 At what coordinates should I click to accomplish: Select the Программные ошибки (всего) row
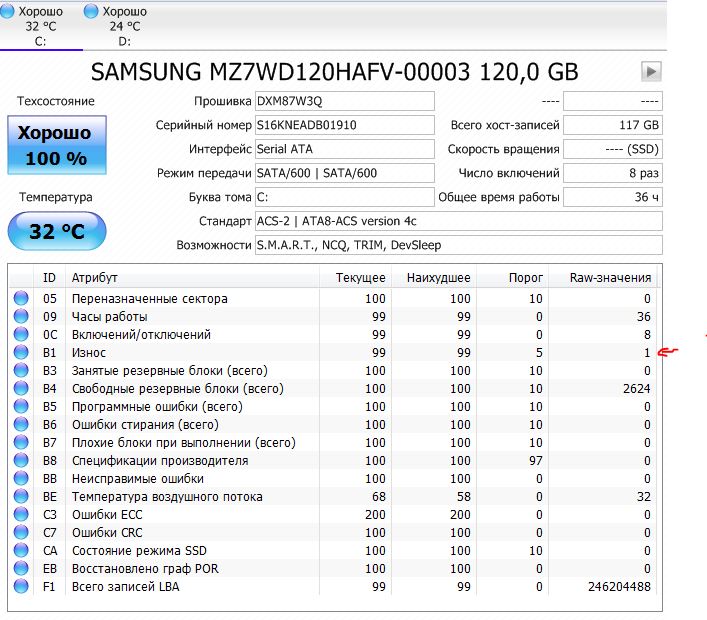coord(333,407)
